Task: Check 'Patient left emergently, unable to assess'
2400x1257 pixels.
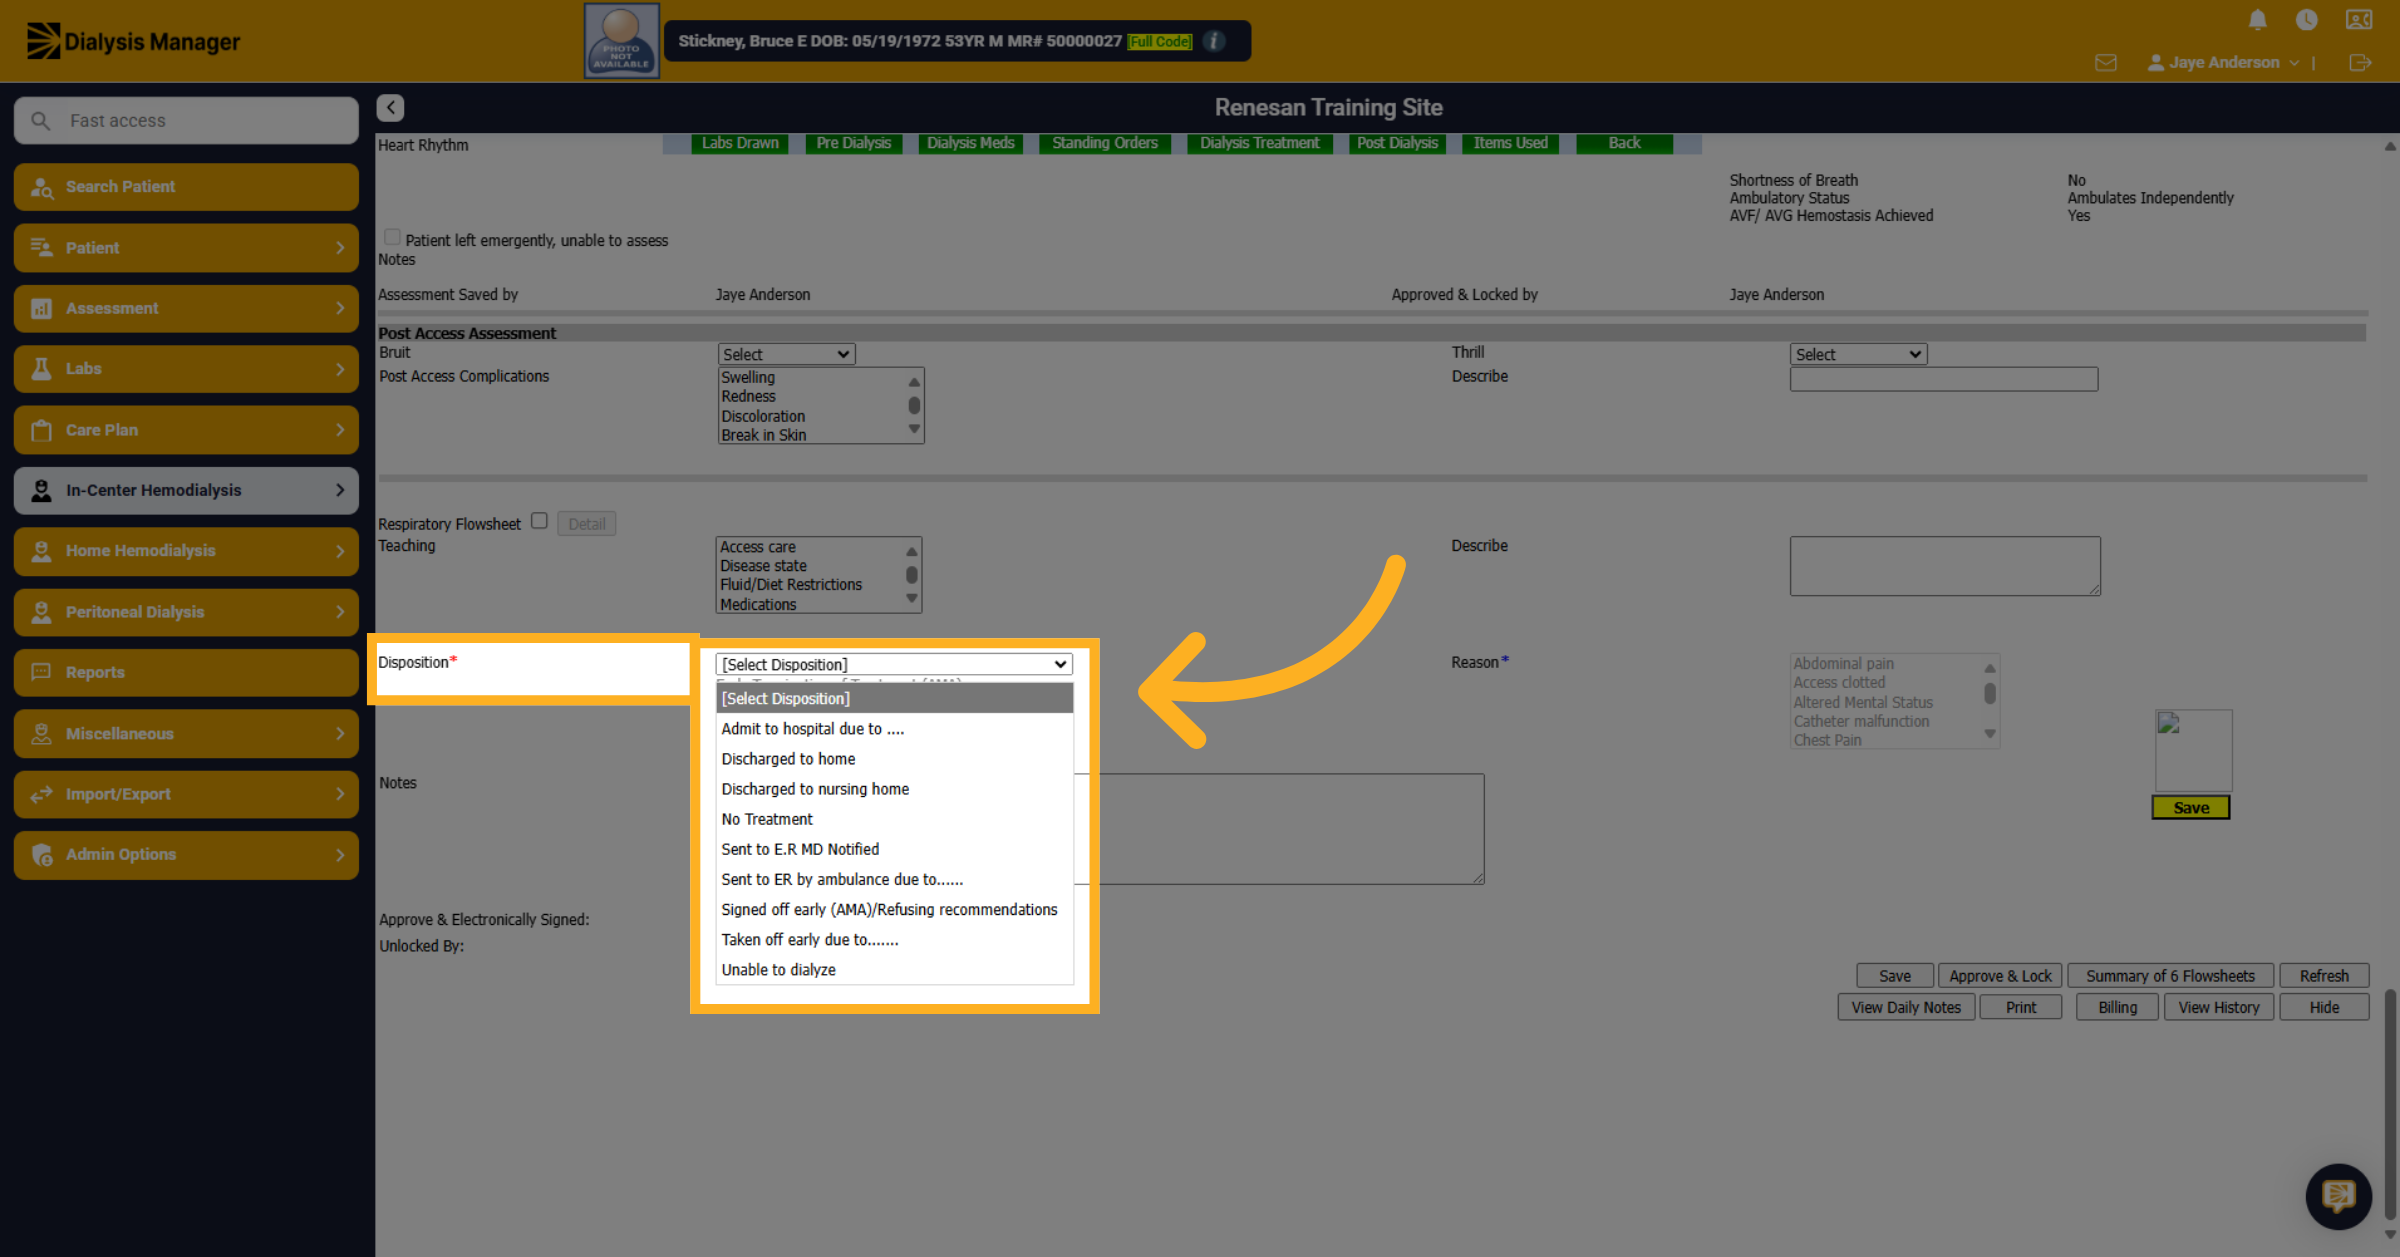Action: point(392,237)
